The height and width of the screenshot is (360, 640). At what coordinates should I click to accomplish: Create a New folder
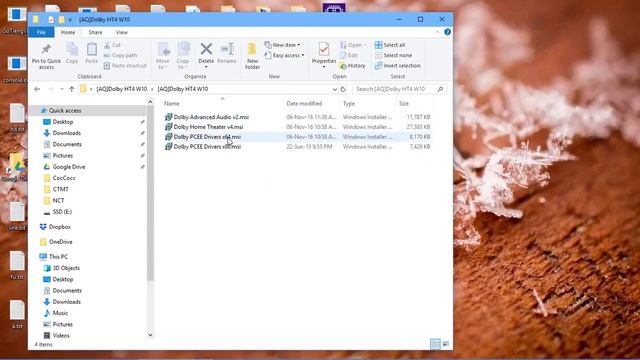[x=252, y=56]
